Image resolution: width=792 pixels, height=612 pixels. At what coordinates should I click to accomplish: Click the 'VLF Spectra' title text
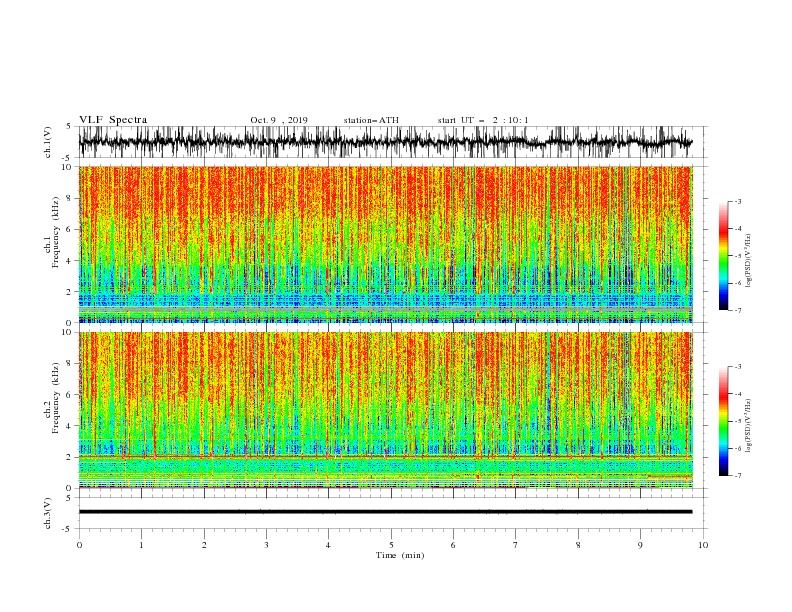pos(113,120)
